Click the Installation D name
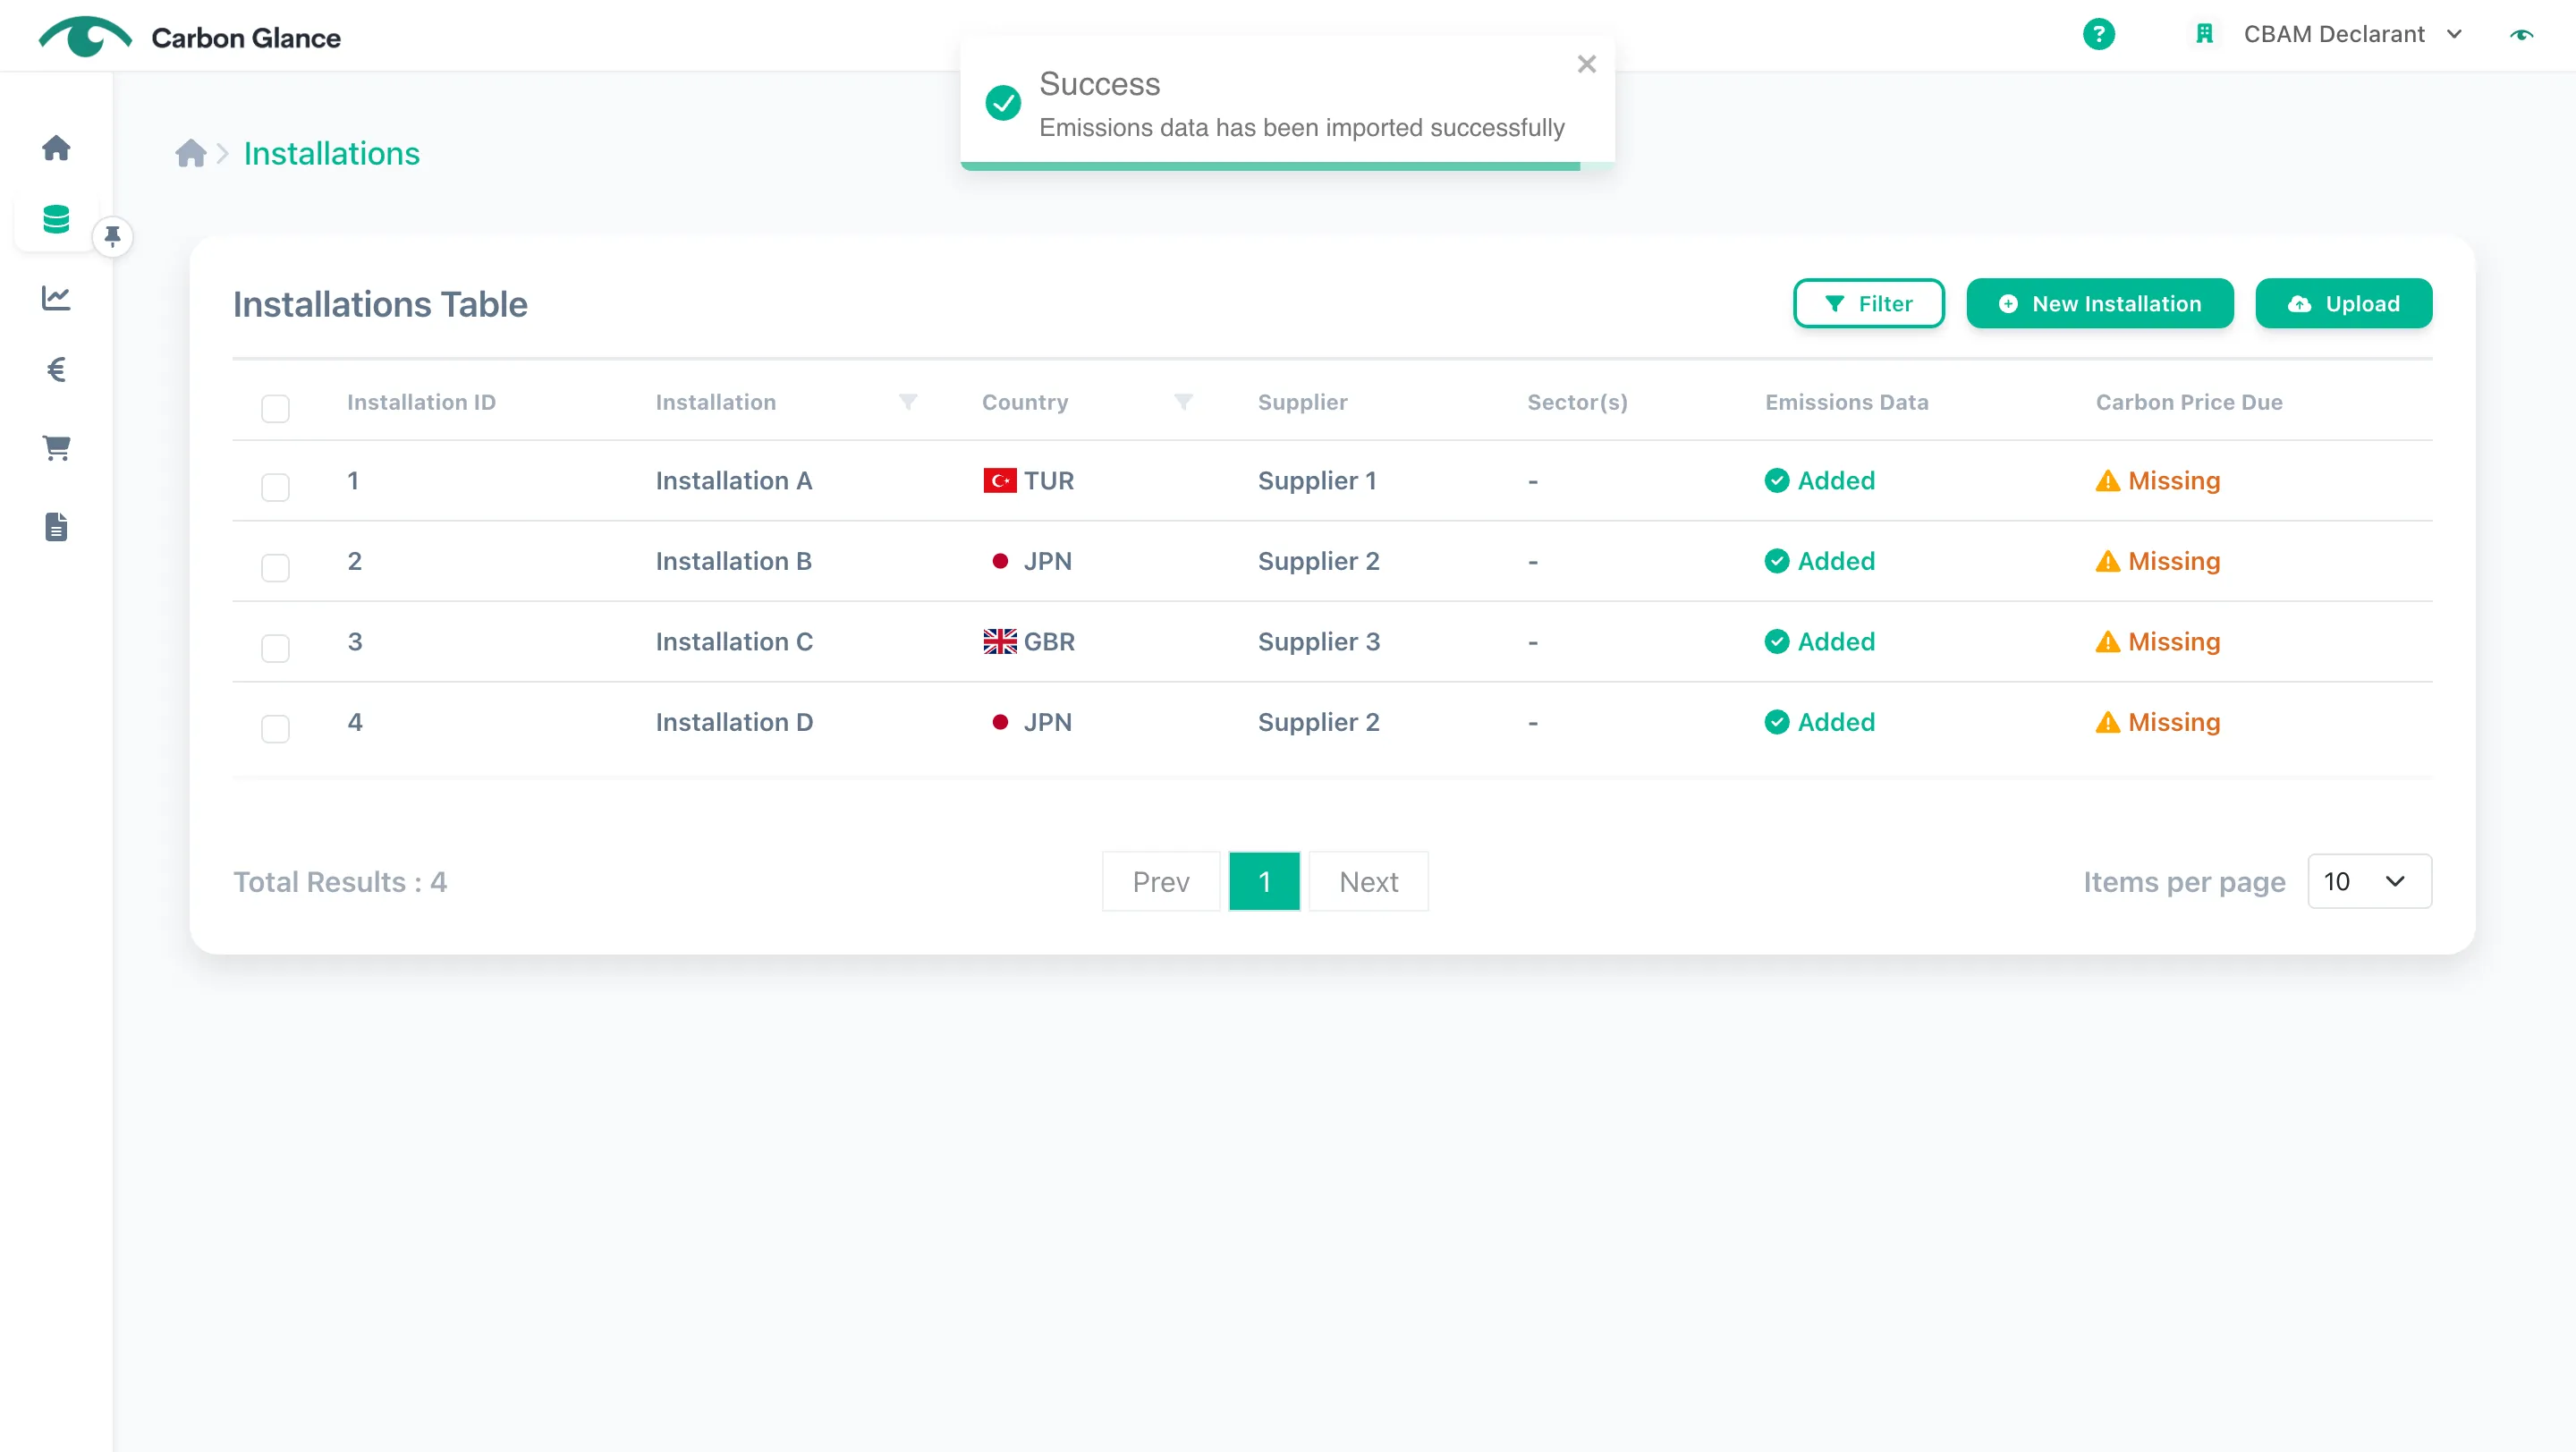 [734, 722]
